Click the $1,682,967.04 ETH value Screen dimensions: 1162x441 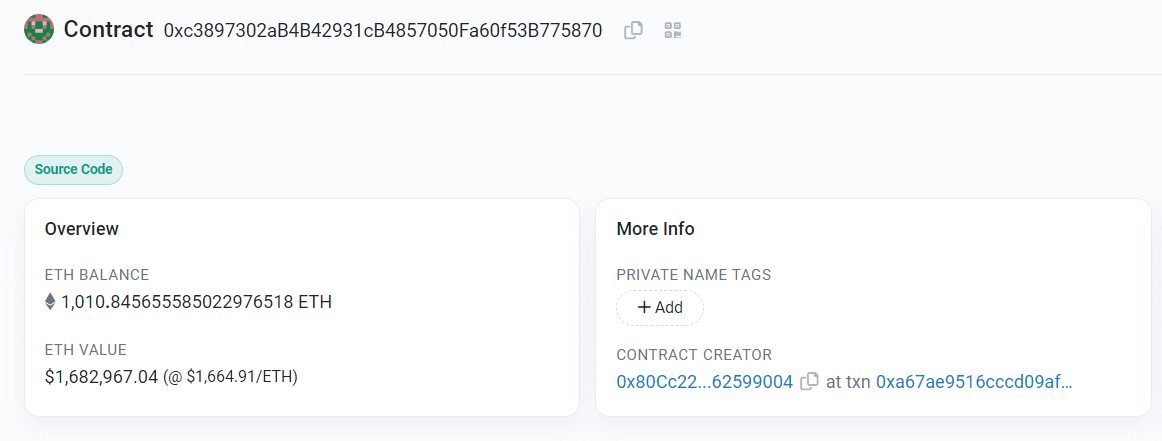[x=101, y=377]
